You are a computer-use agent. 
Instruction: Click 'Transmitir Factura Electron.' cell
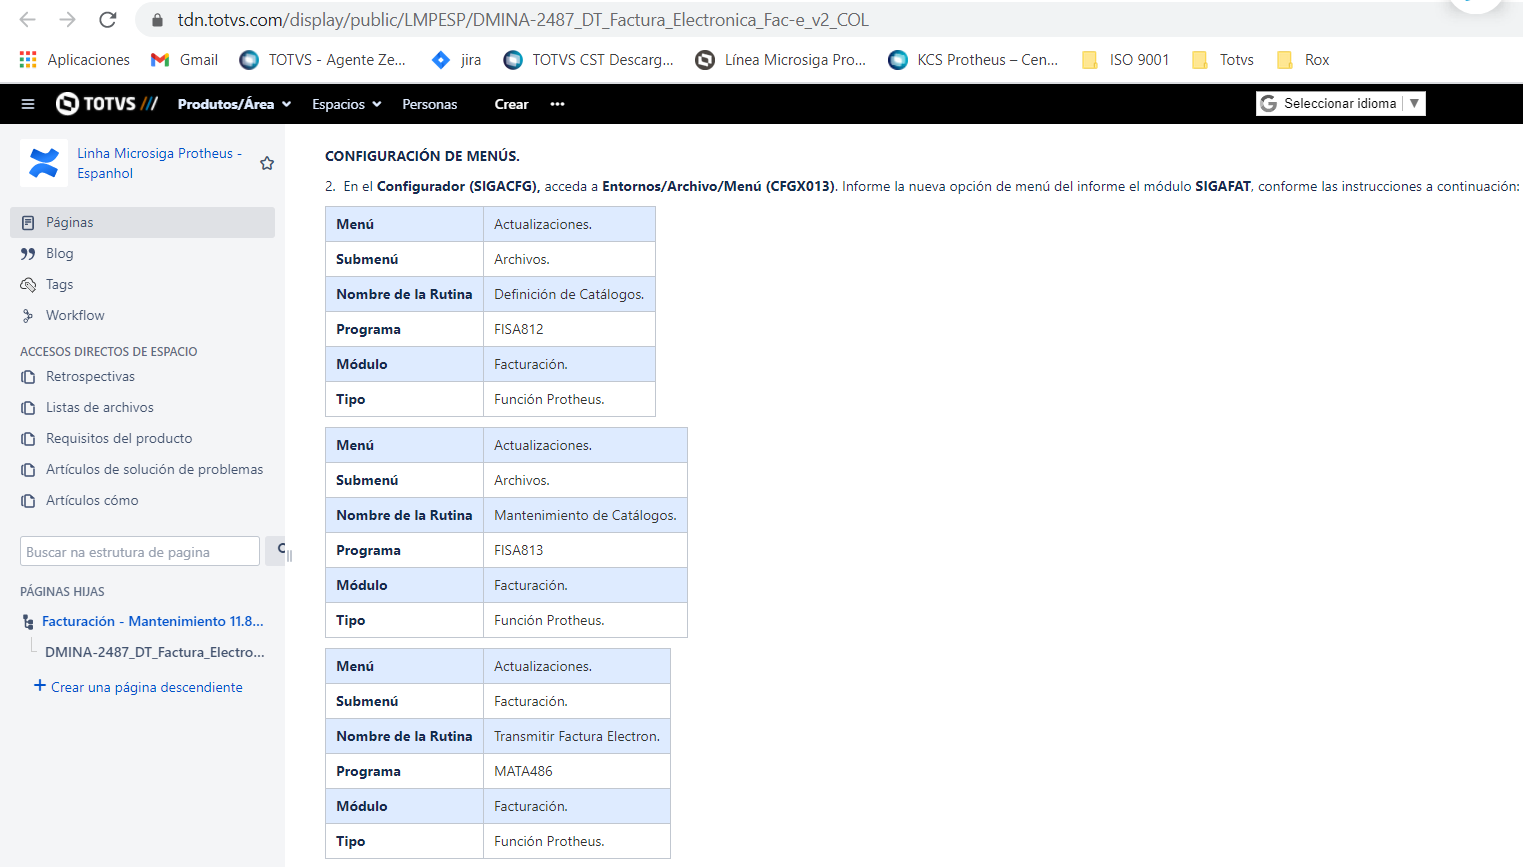click(577, 736)
